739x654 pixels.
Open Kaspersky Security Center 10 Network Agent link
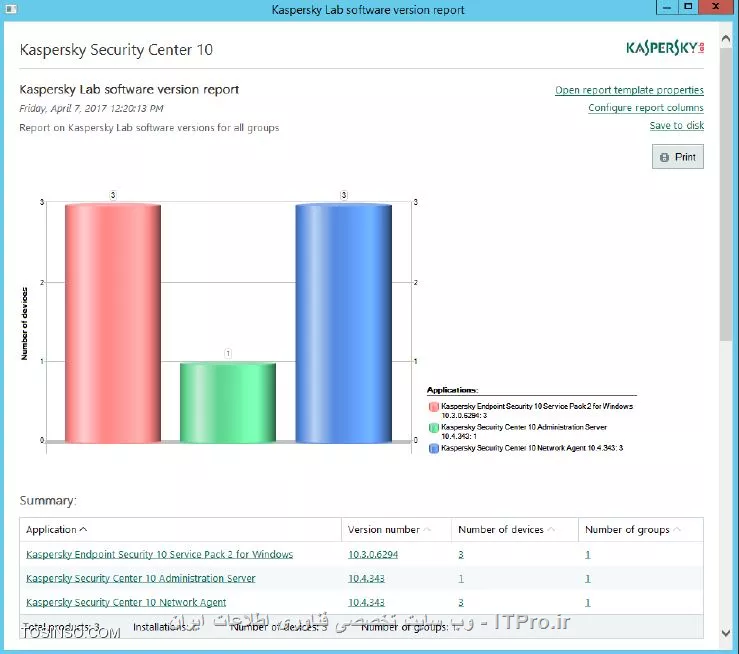(x=126, y=602)
